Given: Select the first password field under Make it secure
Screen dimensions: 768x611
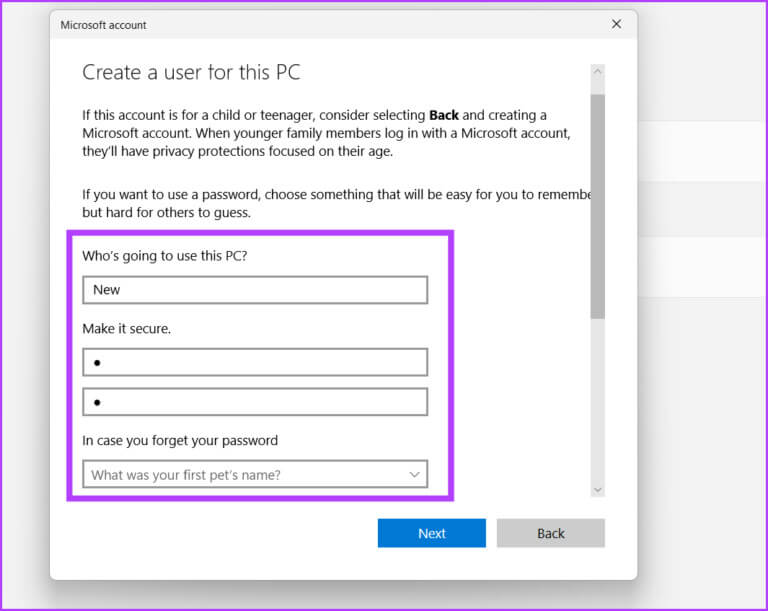Looking at the screenshot, I should click(x=255, y=363).
